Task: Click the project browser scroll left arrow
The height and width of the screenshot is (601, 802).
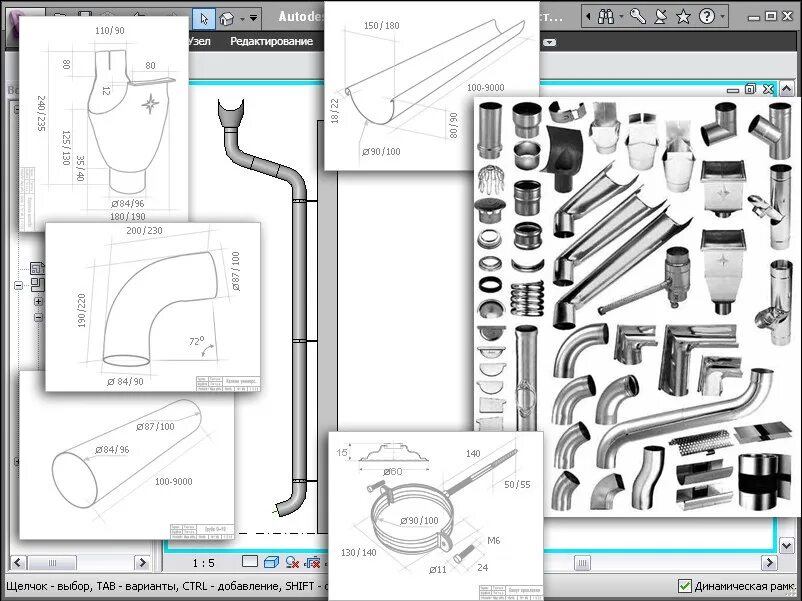Action: [17, 563]
